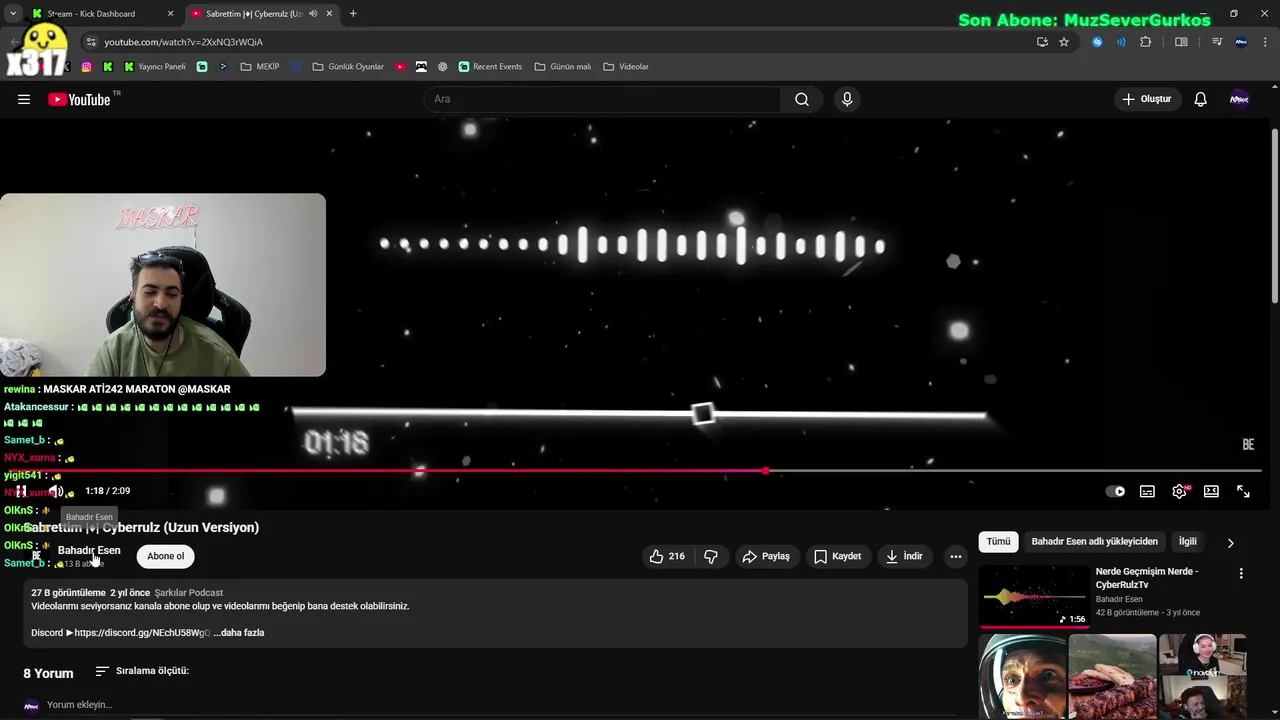Click the address bar URL
1280x720 pixels.
(x=183, y=42)
